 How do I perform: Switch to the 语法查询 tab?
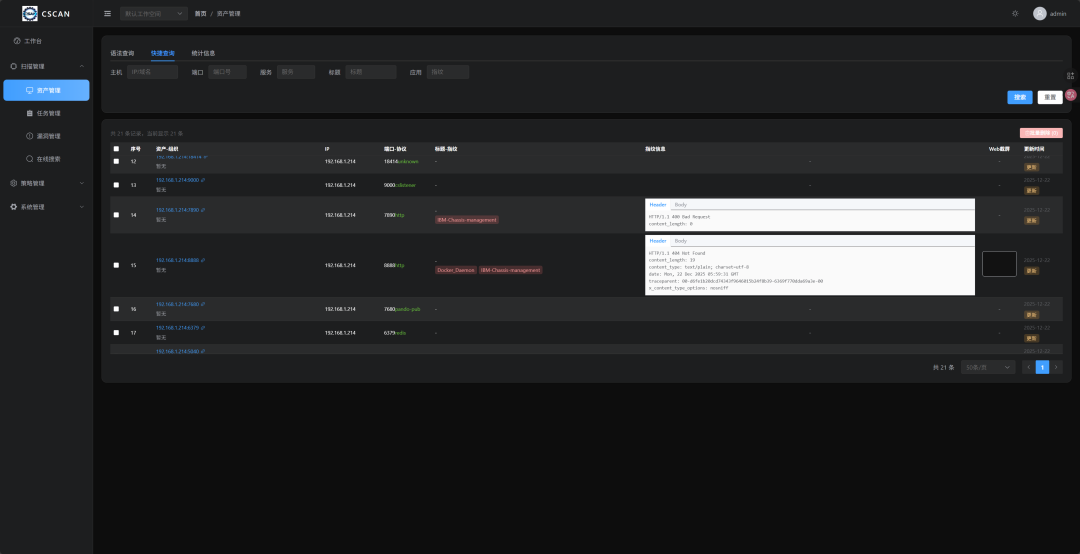click(x=123, y=53)
